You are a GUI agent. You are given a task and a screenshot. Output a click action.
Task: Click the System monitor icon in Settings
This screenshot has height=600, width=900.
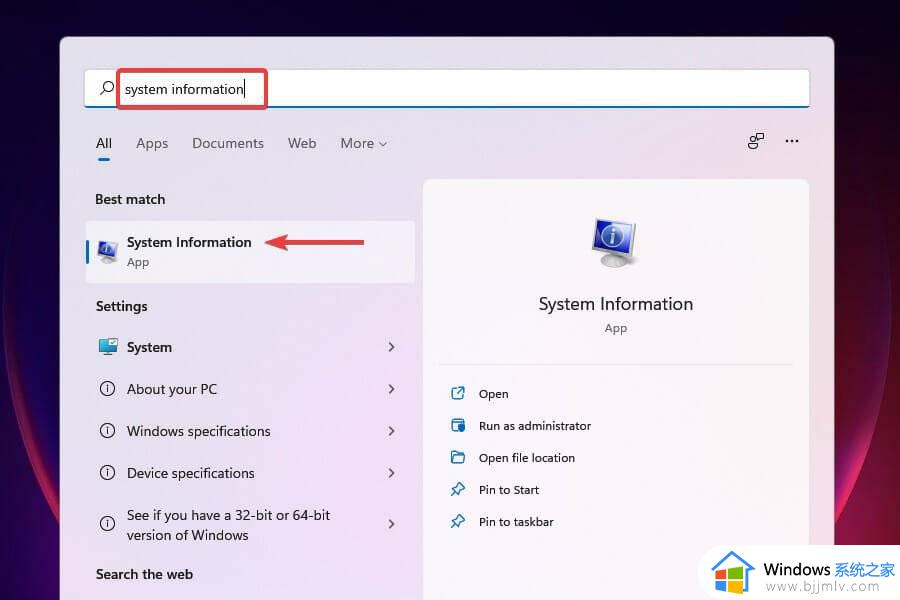click(x=108, y=347)
